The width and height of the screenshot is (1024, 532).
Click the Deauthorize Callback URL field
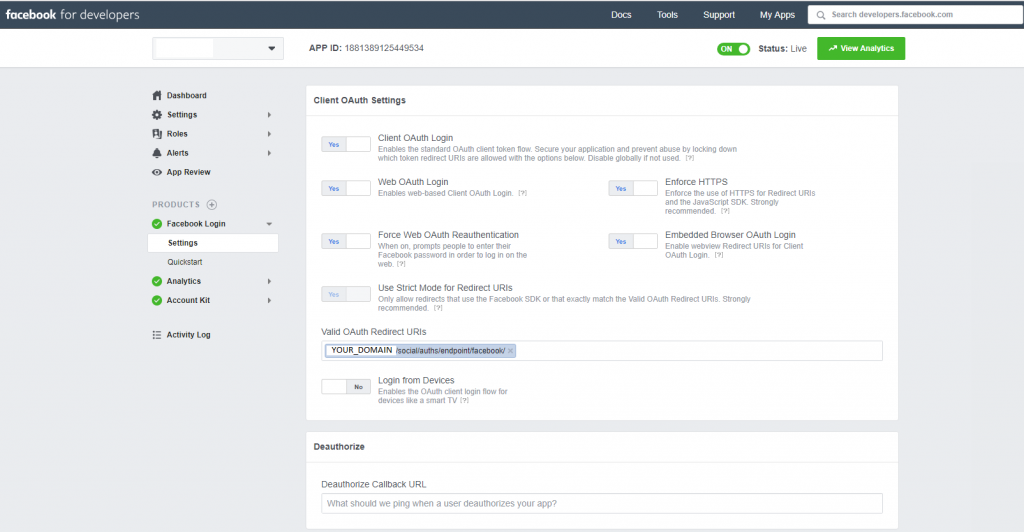point(601,503)
